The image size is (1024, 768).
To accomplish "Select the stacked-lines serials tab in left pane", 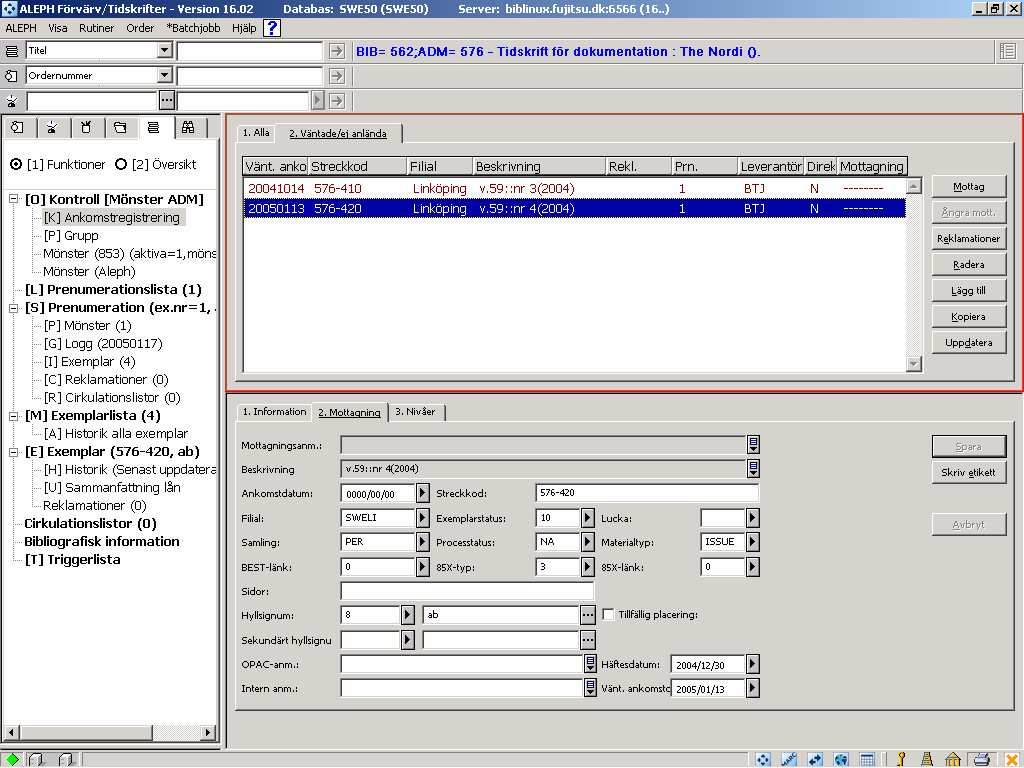I will pyautogui.click(x=154, y=127).
